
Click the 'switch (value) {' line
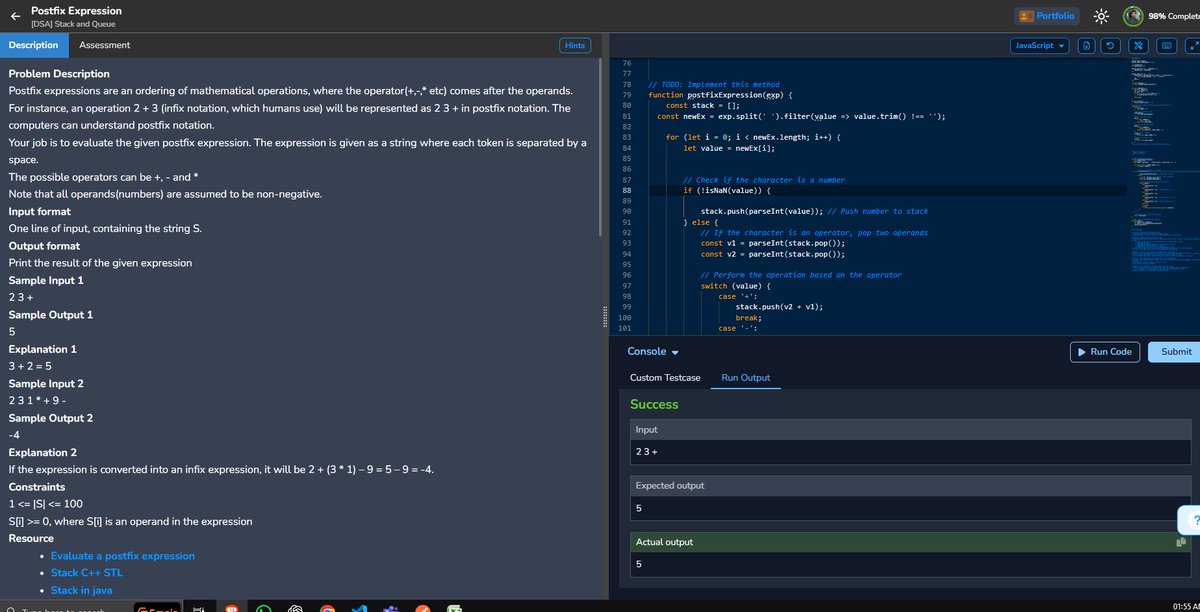[x=736, y=286]
